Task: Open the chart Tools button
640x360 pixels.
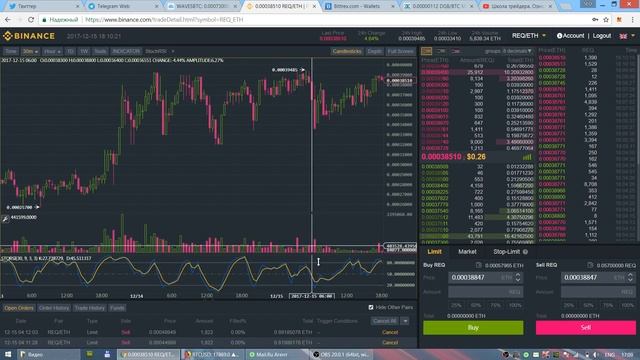Action: pyautogui.click(x=100, y=51)
